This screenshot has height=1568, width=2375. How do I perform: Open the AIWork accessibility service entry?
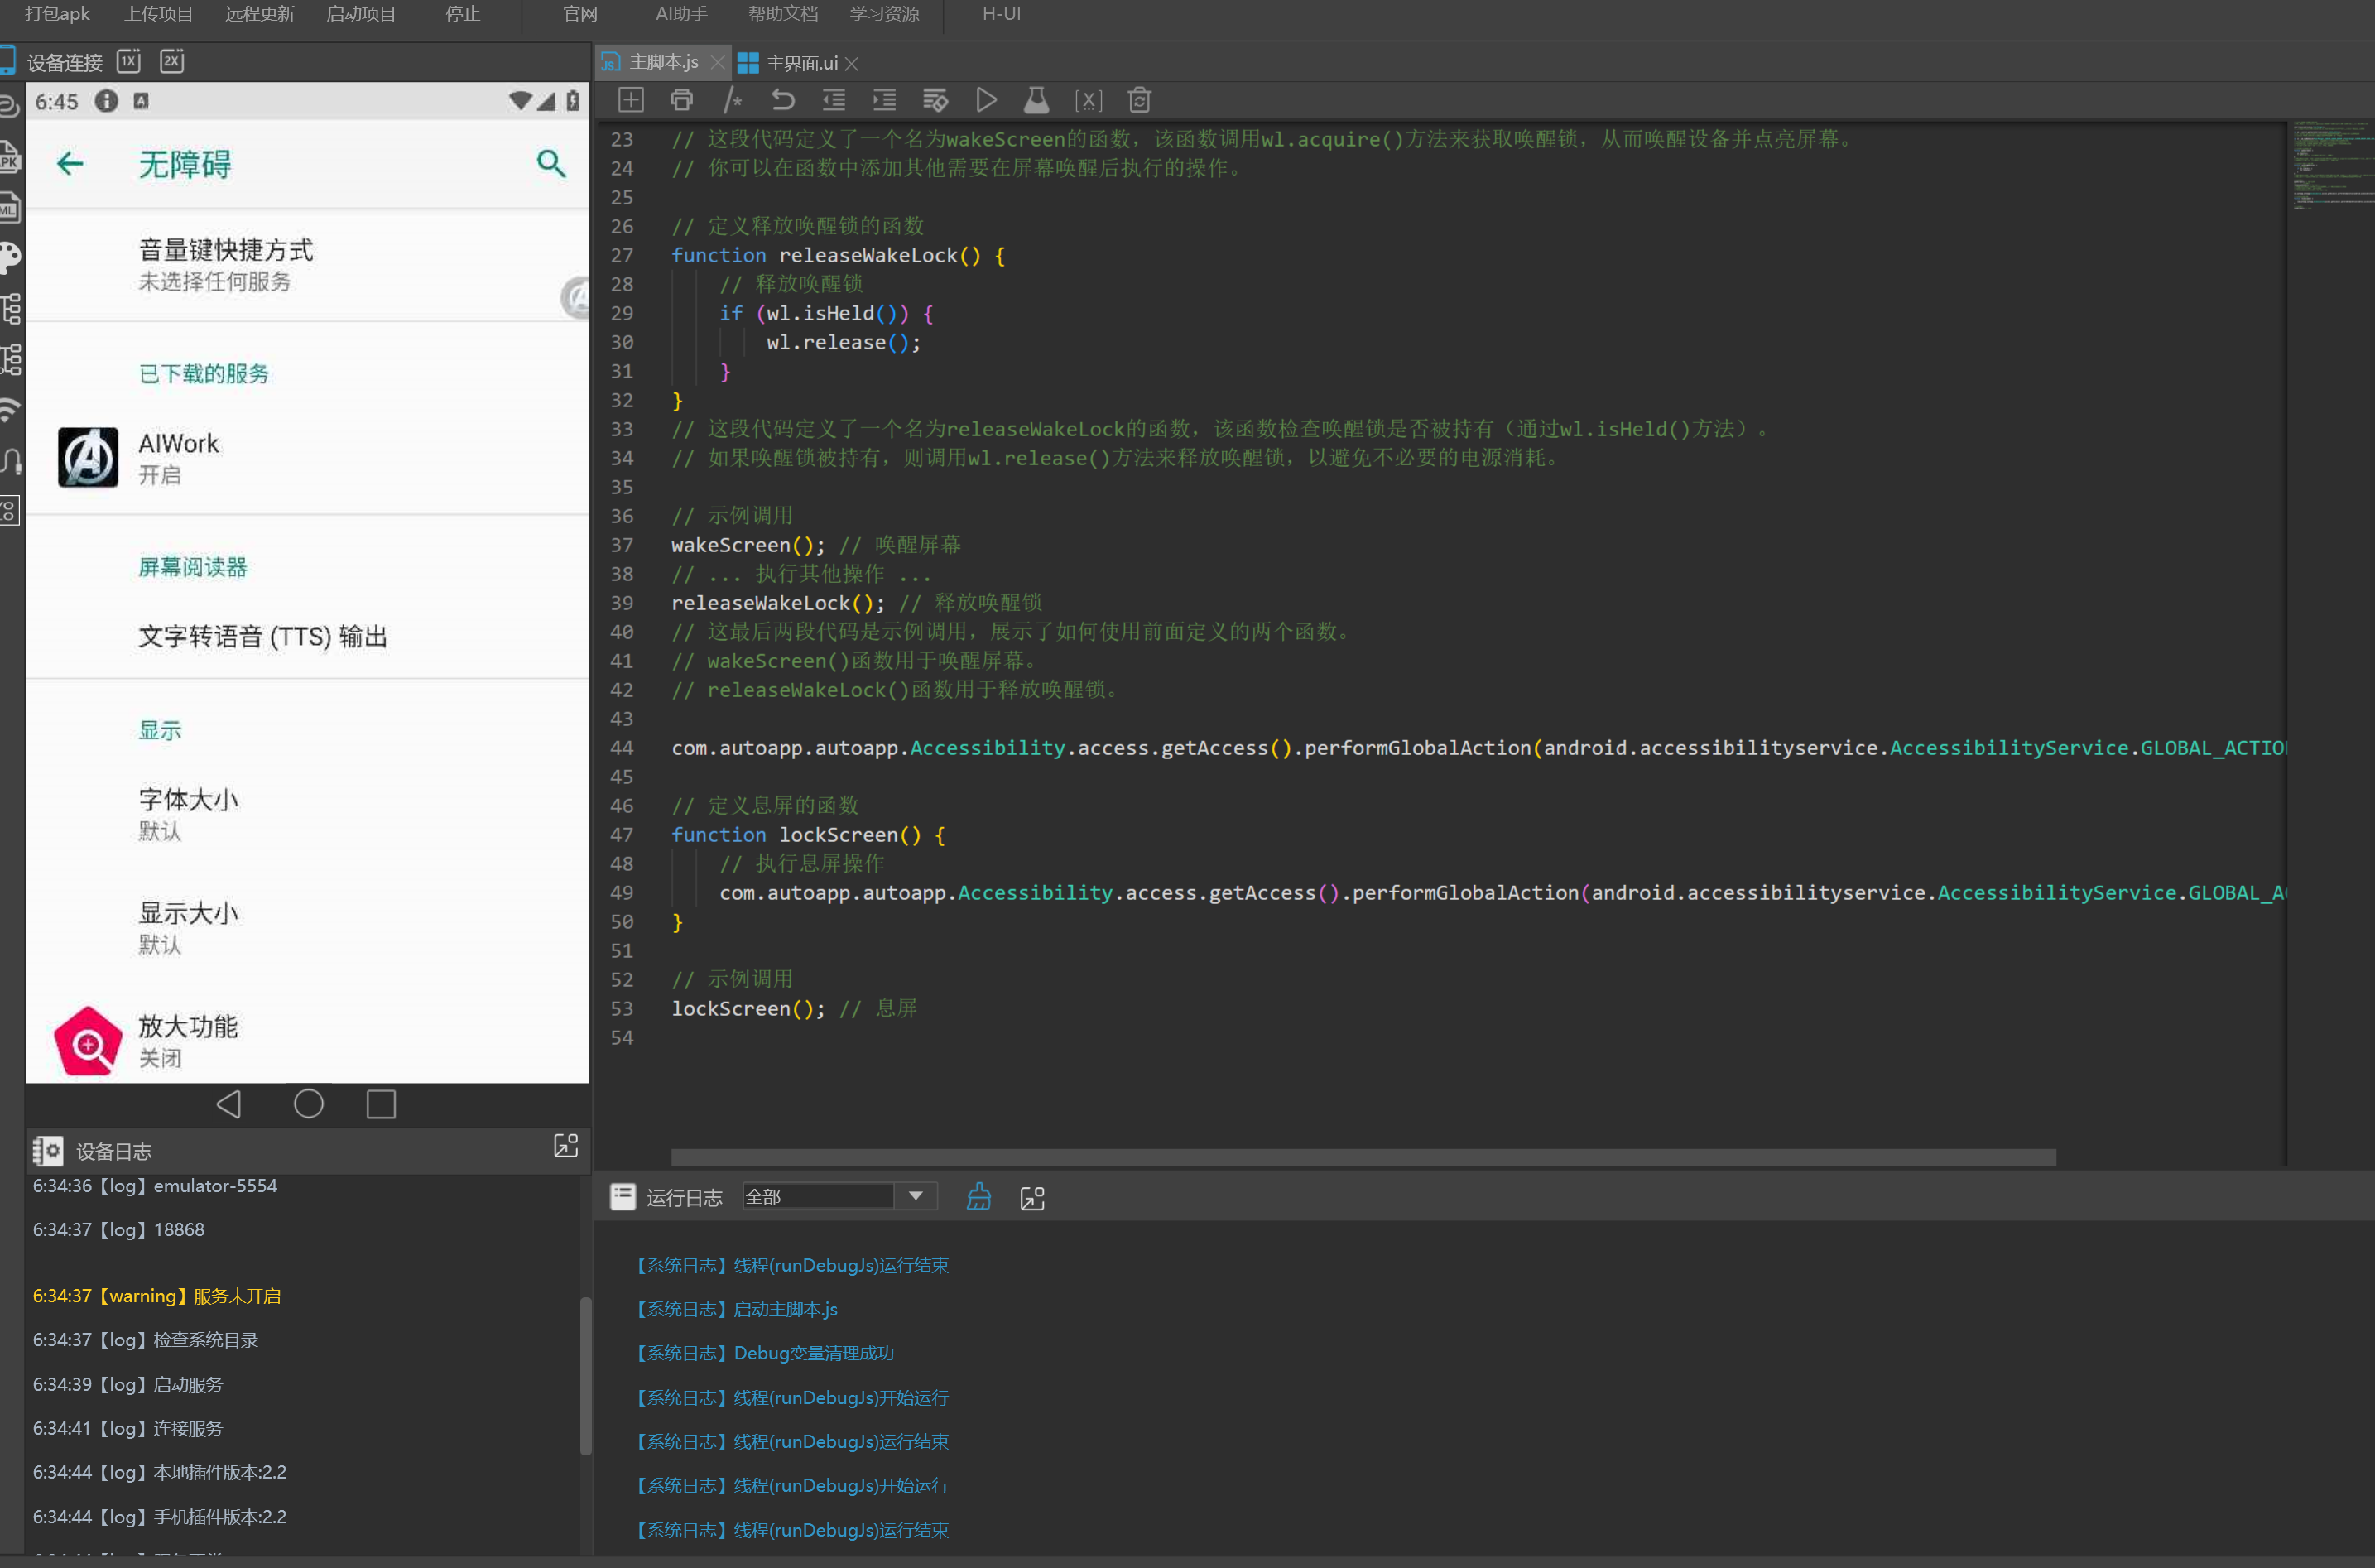pos(307,458)
